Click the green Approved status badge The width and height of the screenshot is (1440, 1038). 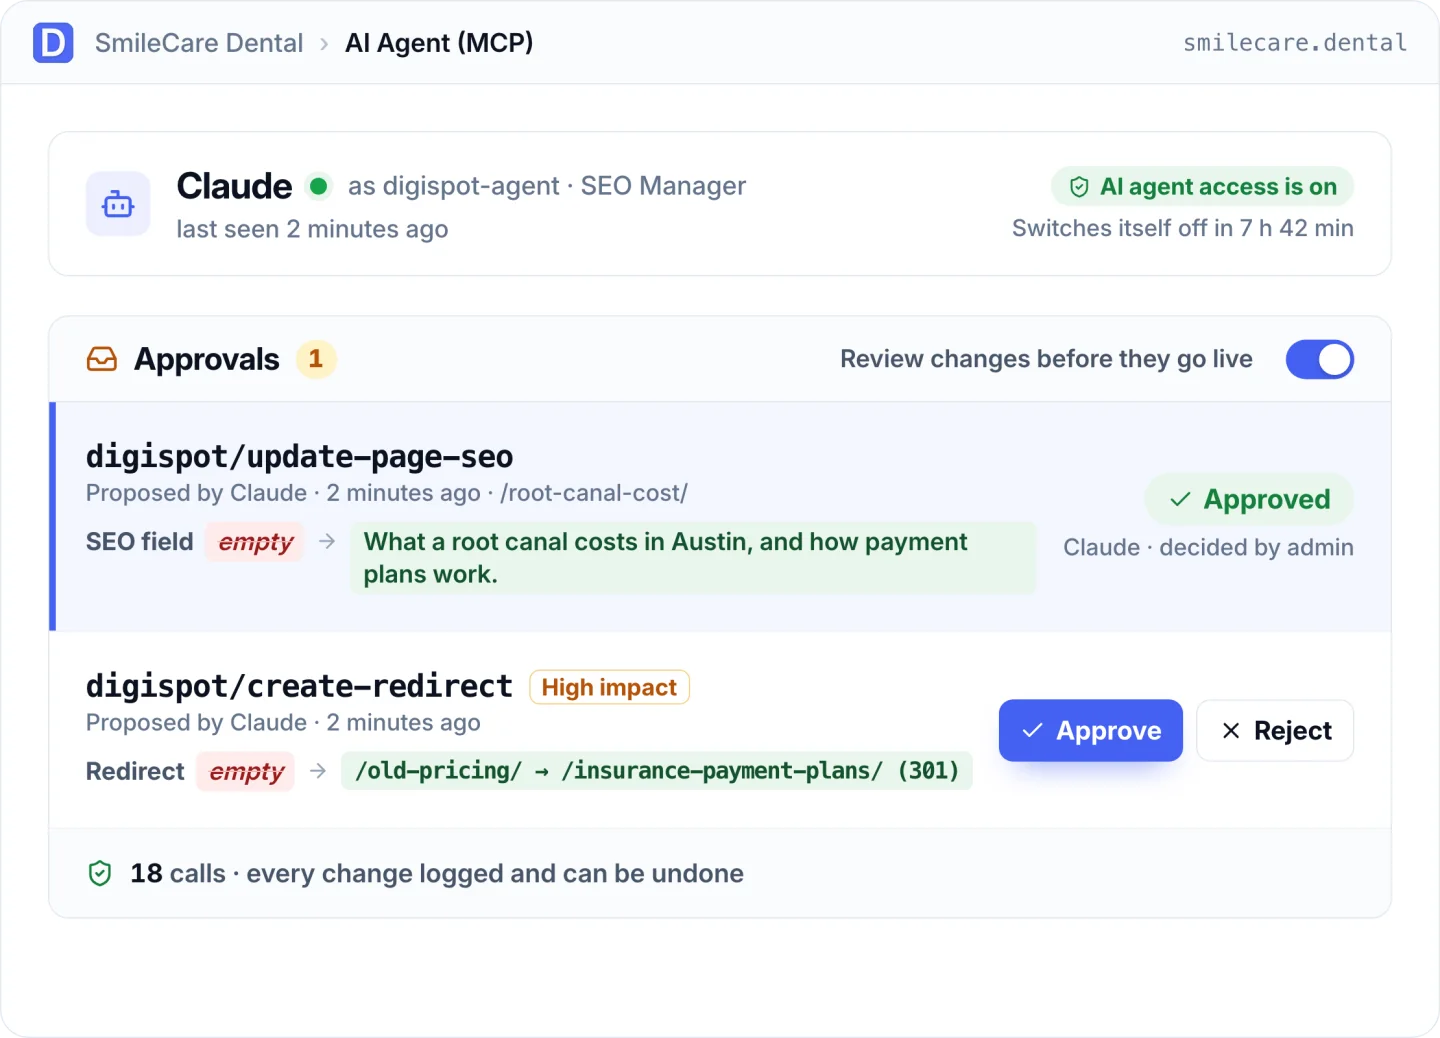pos(1249,499)
